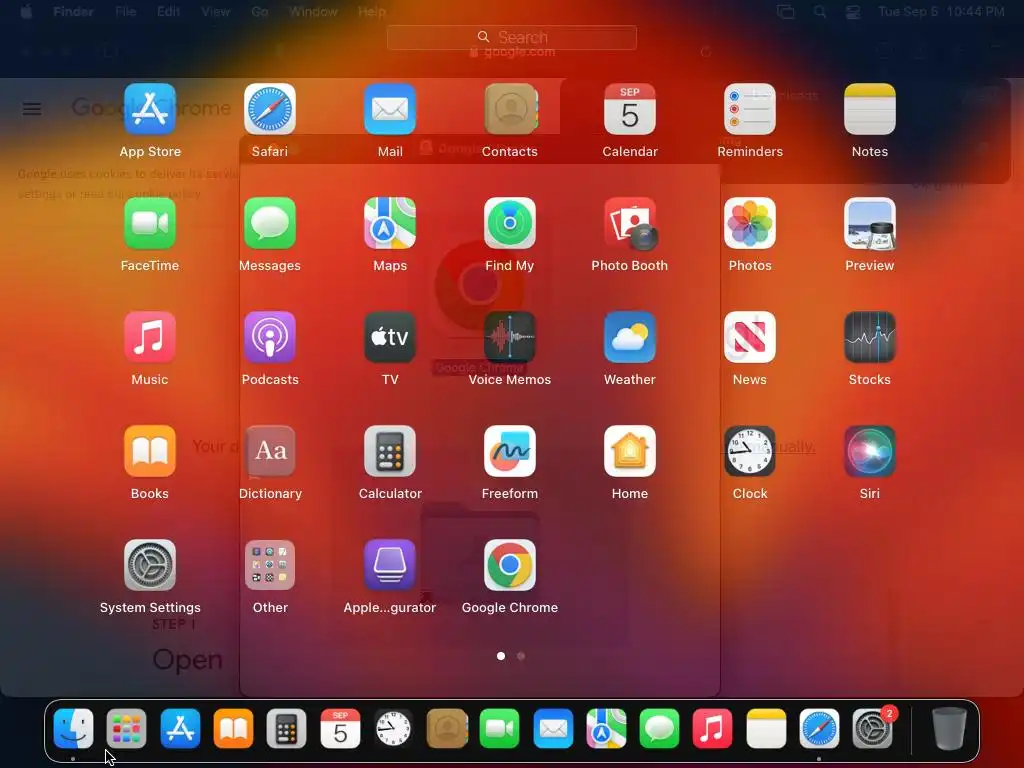Open FaceTime from the Dock
Screen dimensions: 1024x768
tap(500, 728)
